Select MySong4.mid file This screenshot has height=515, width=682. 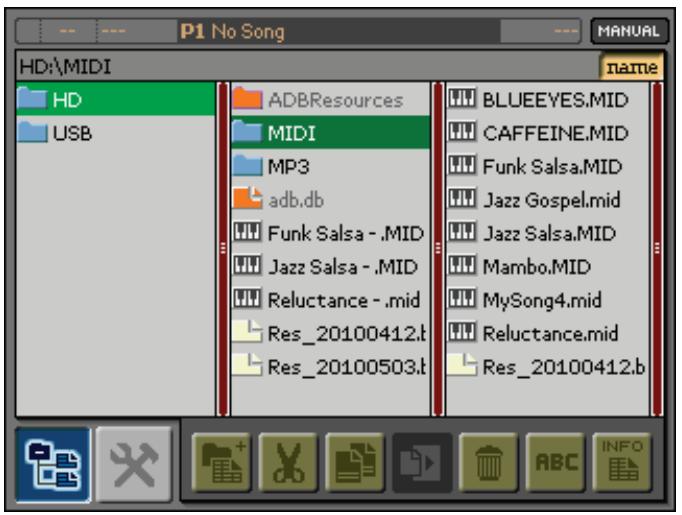(547, 300)
